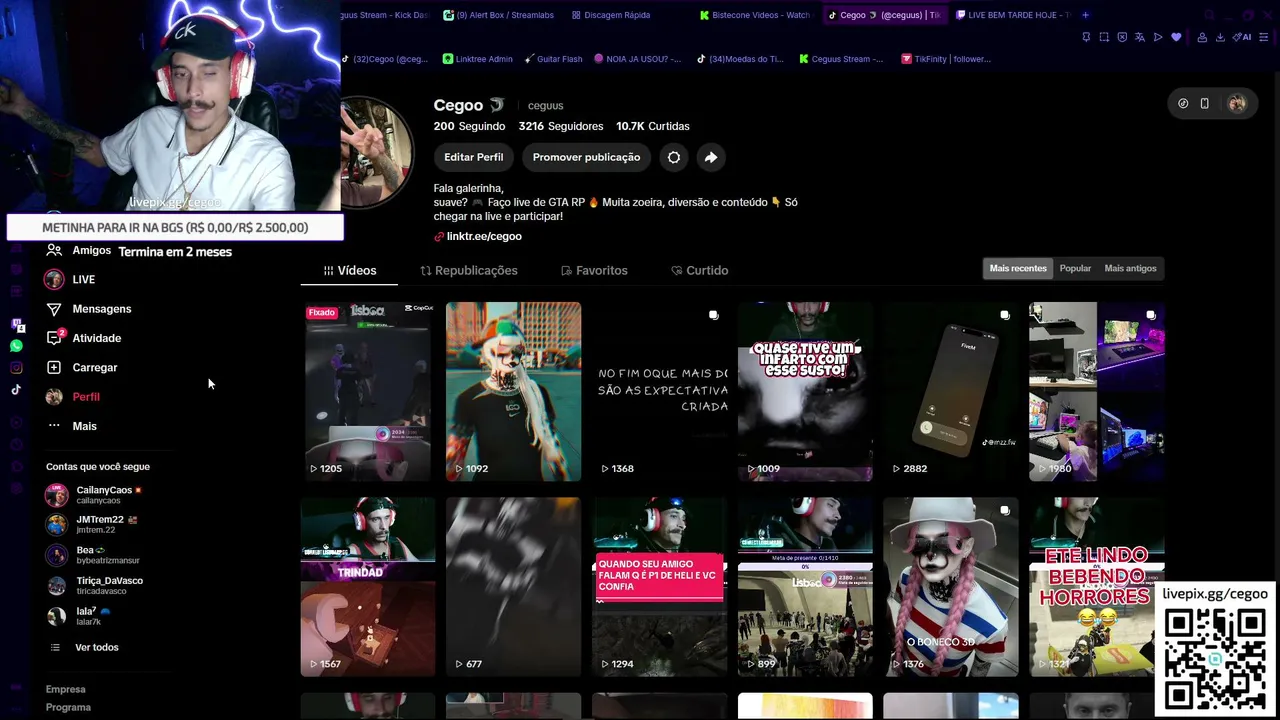This screenshot has height=720, width=1280.
Task: Open Tiriça_DaVasco followed account
Action: (95, 585)
